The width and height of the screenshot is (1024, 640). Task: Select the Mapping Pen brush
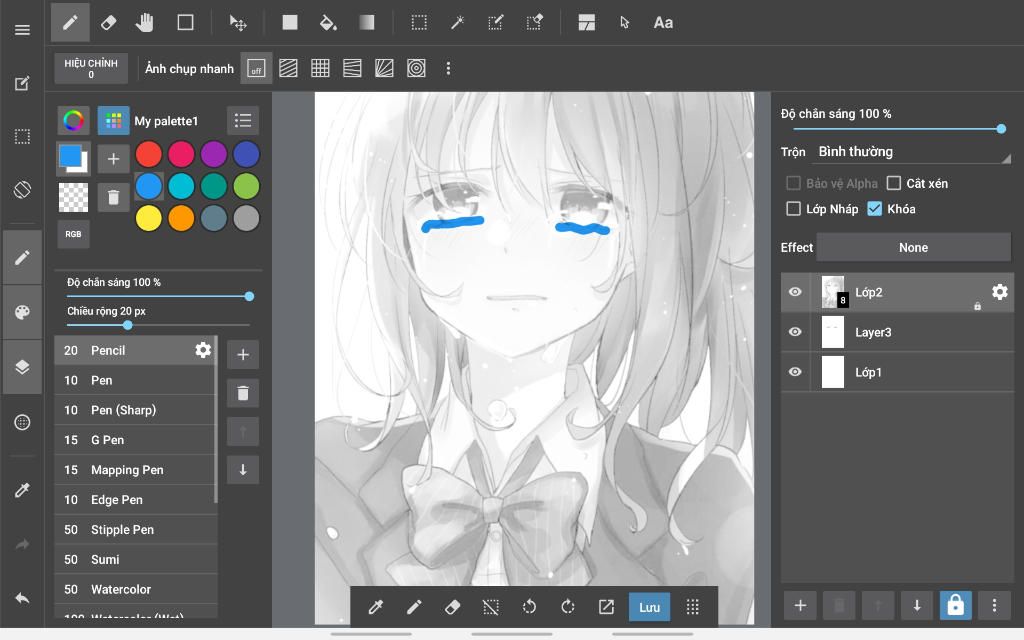click(x=135, y=470)
